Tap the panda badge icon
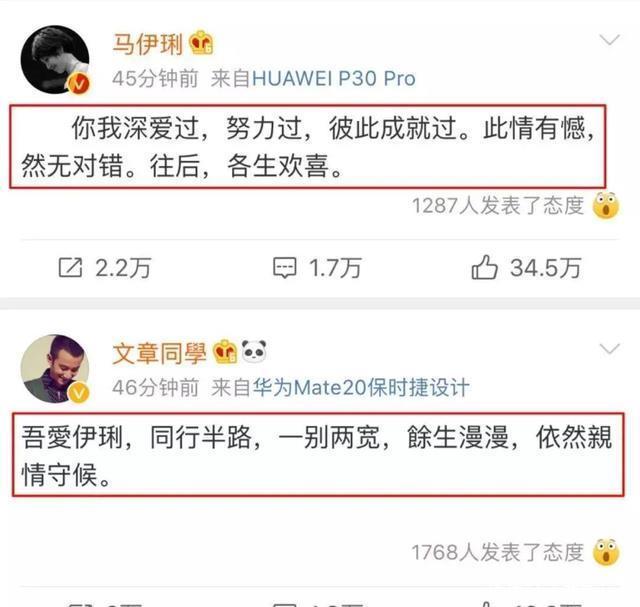The width and height of the screenshot is (640, 607). pos(254,351)
